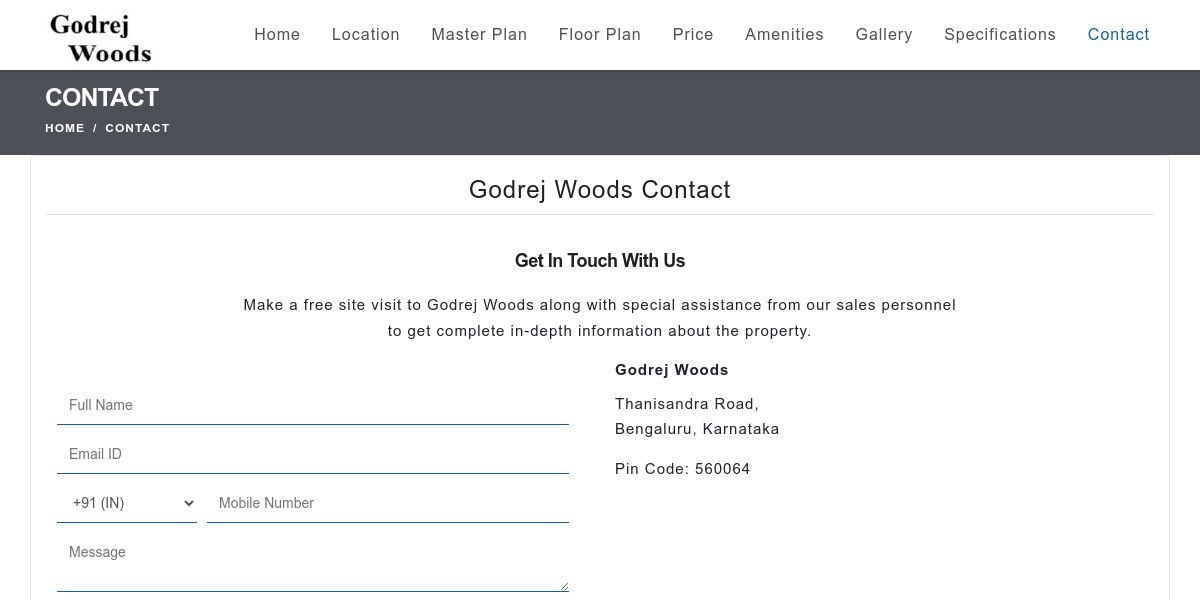Open the Master Plan page
The width and height of the screenshot is (1200, 600).
click(479, 34)
